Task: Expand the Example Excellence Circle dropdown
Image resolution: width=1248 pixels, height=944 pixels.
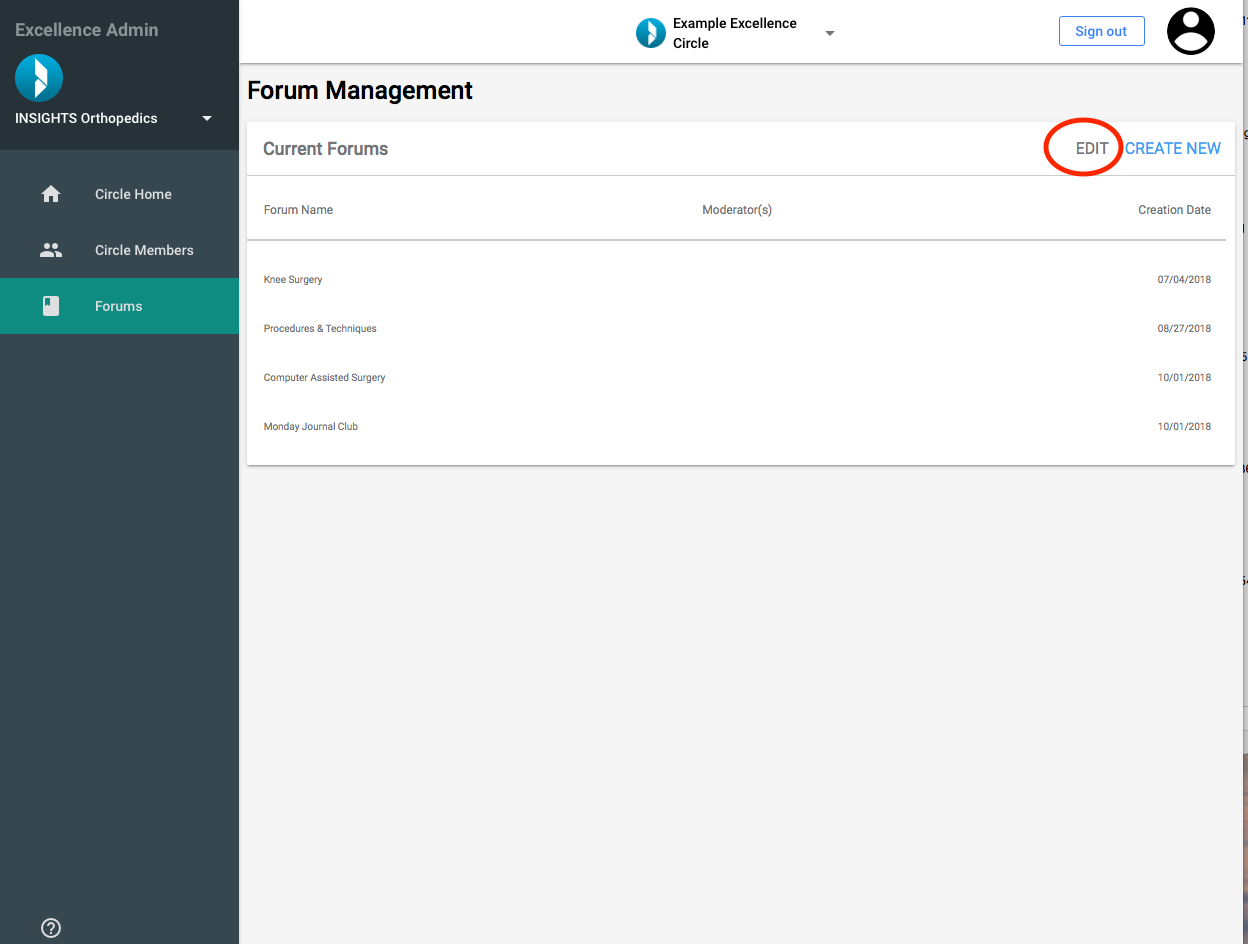Action: click(x=829, y=33)
